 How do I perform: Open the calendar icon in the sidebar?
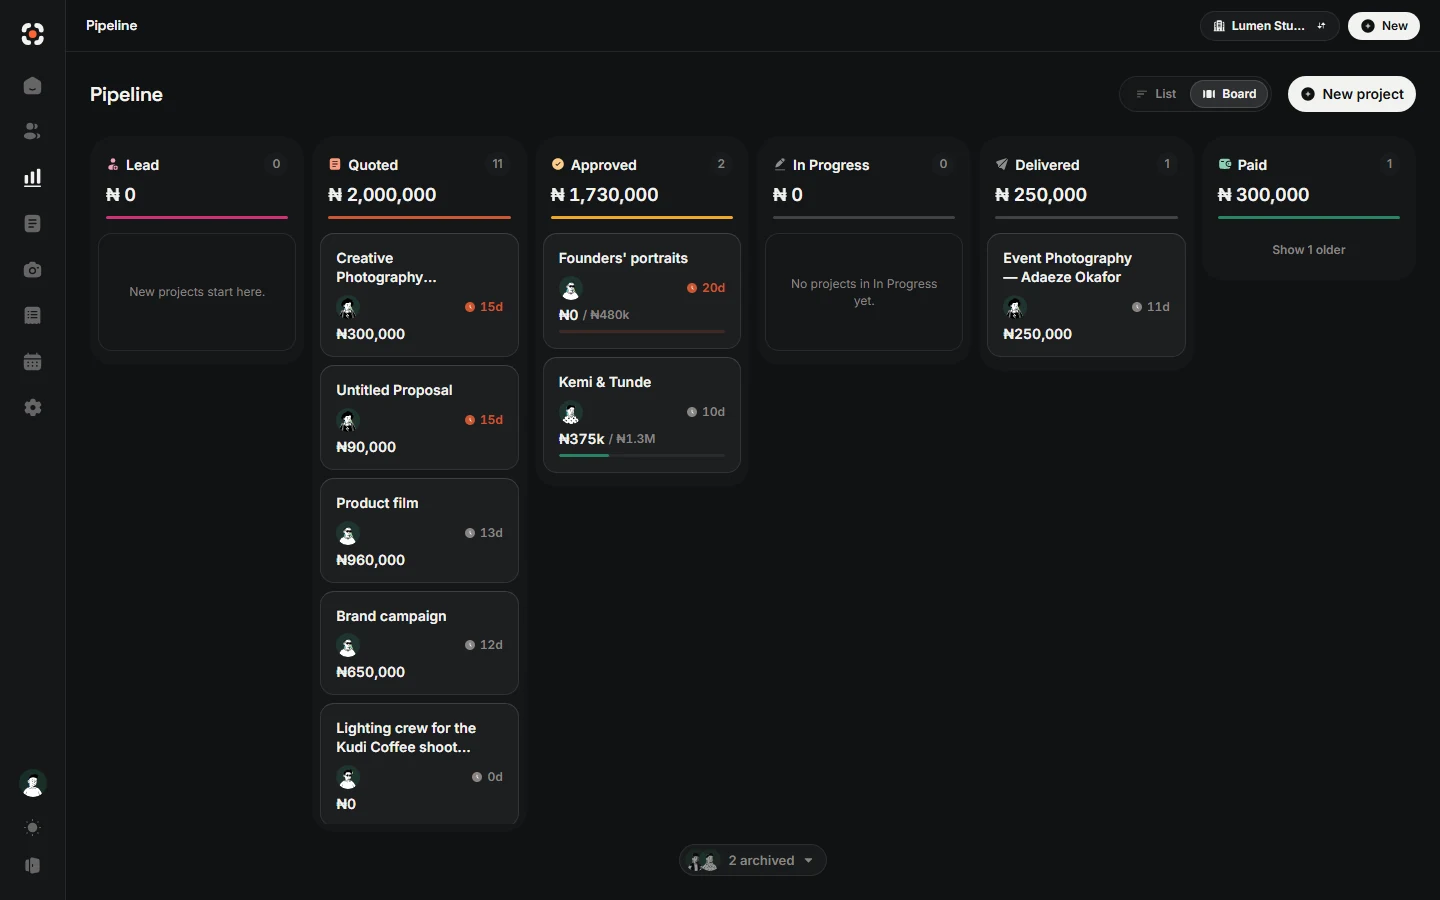tap(32, 362)
